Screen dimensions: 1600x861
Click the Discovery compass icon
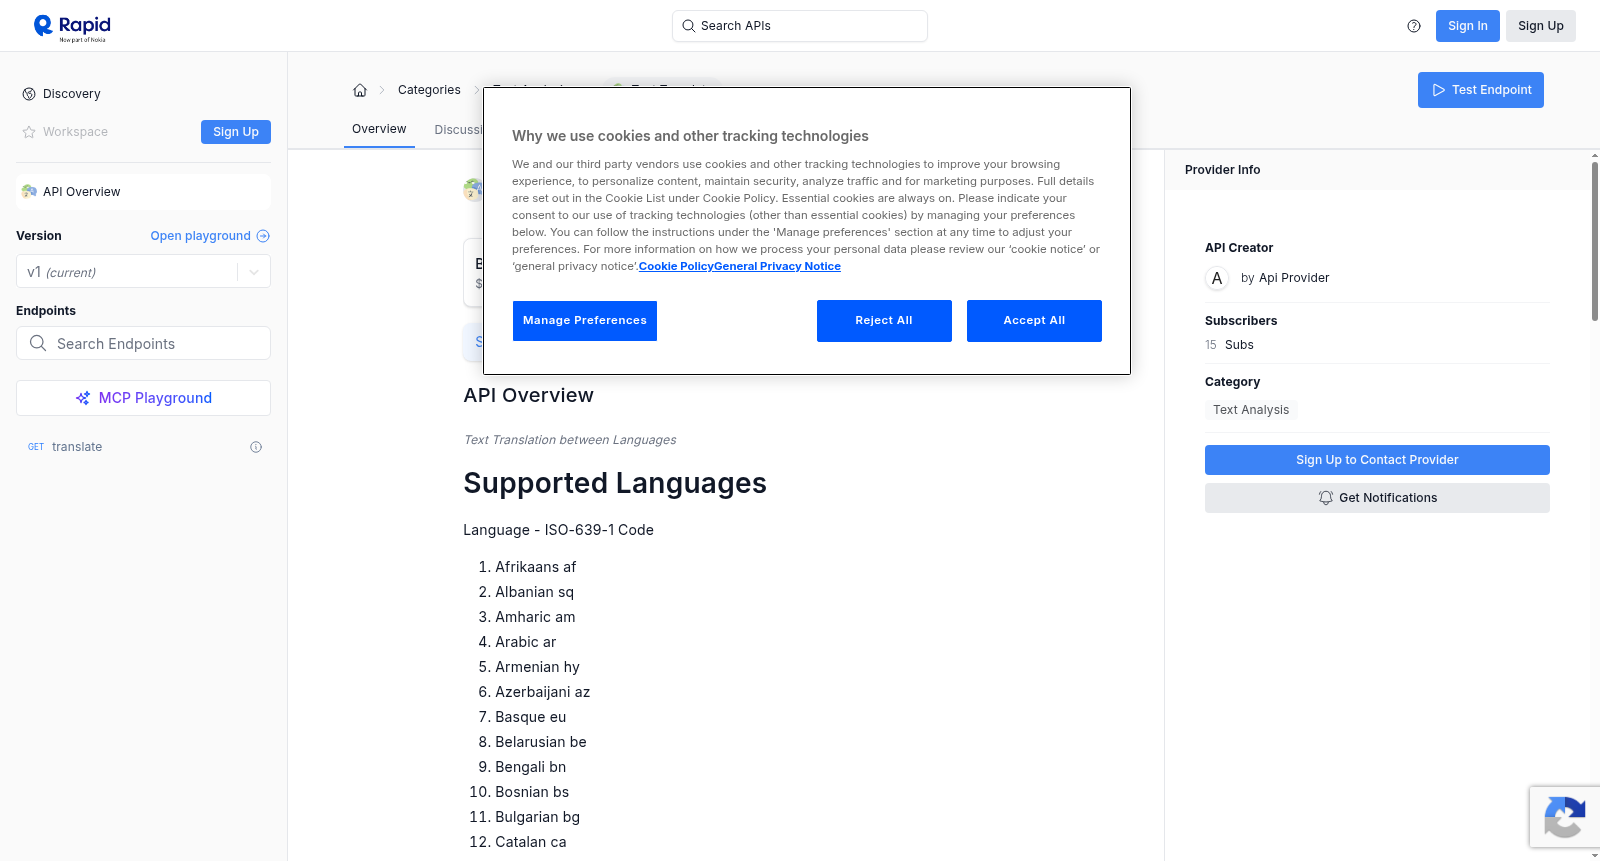[29, 94]
